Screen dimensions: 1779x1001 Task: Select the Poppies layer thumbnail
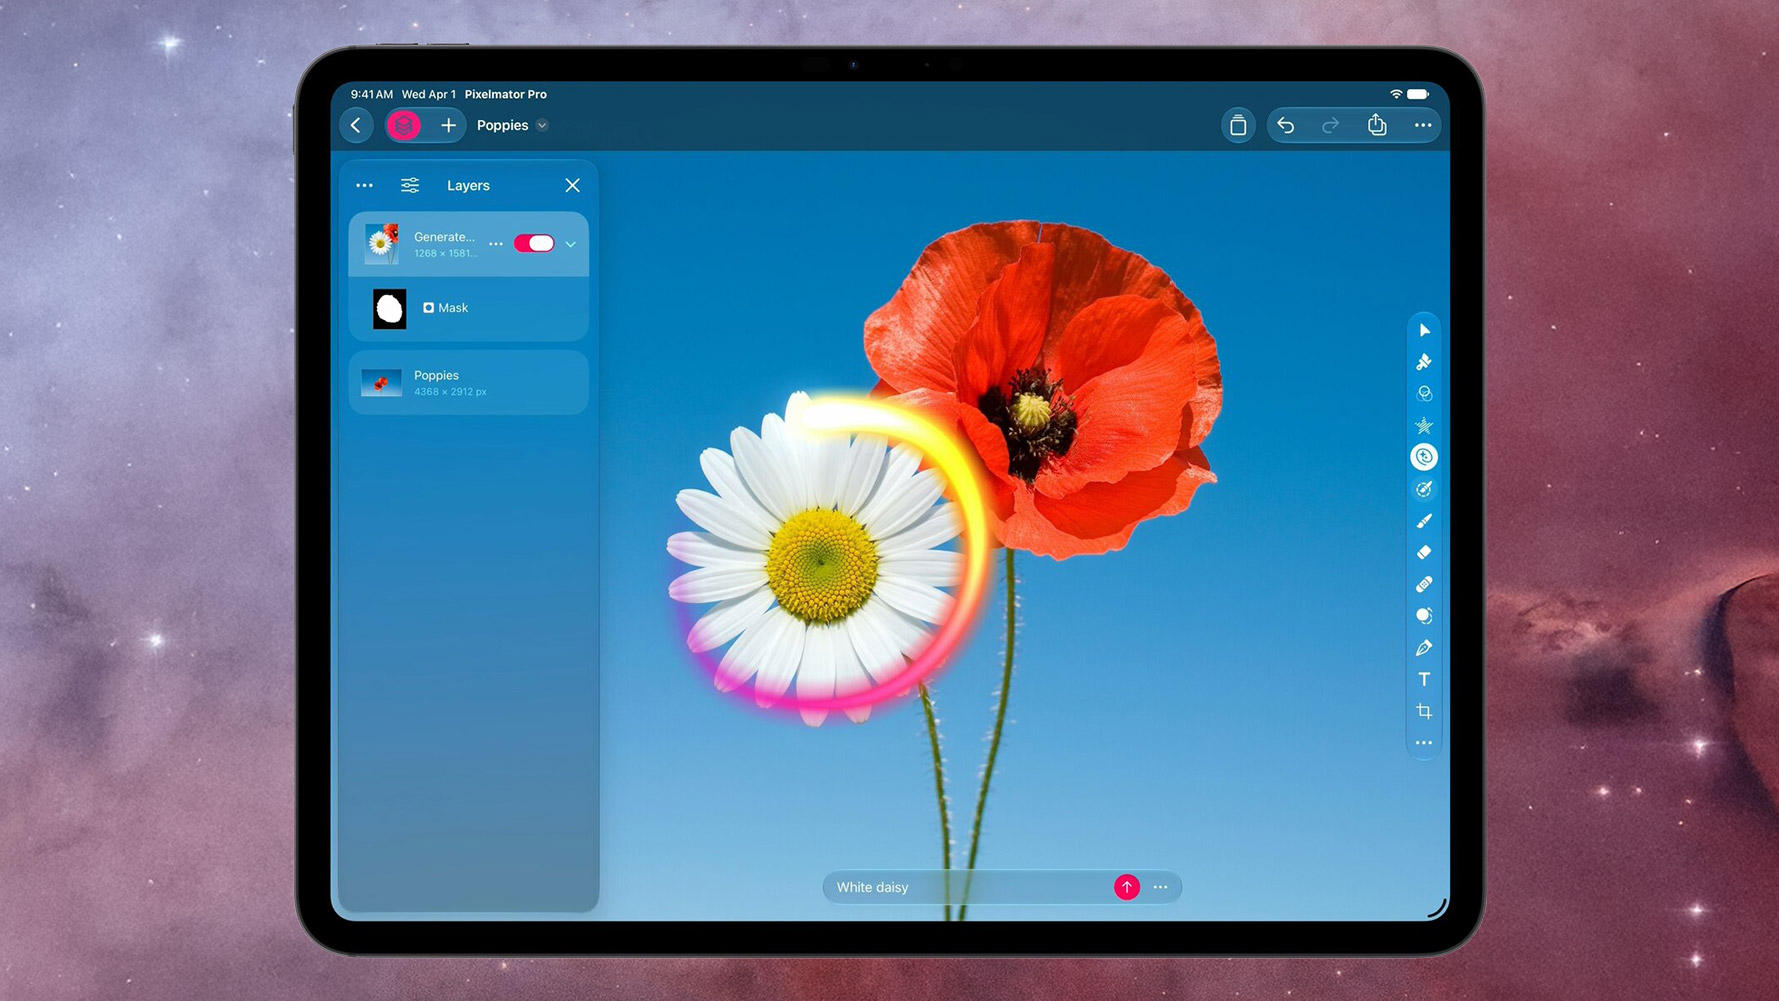click(381, 383)
